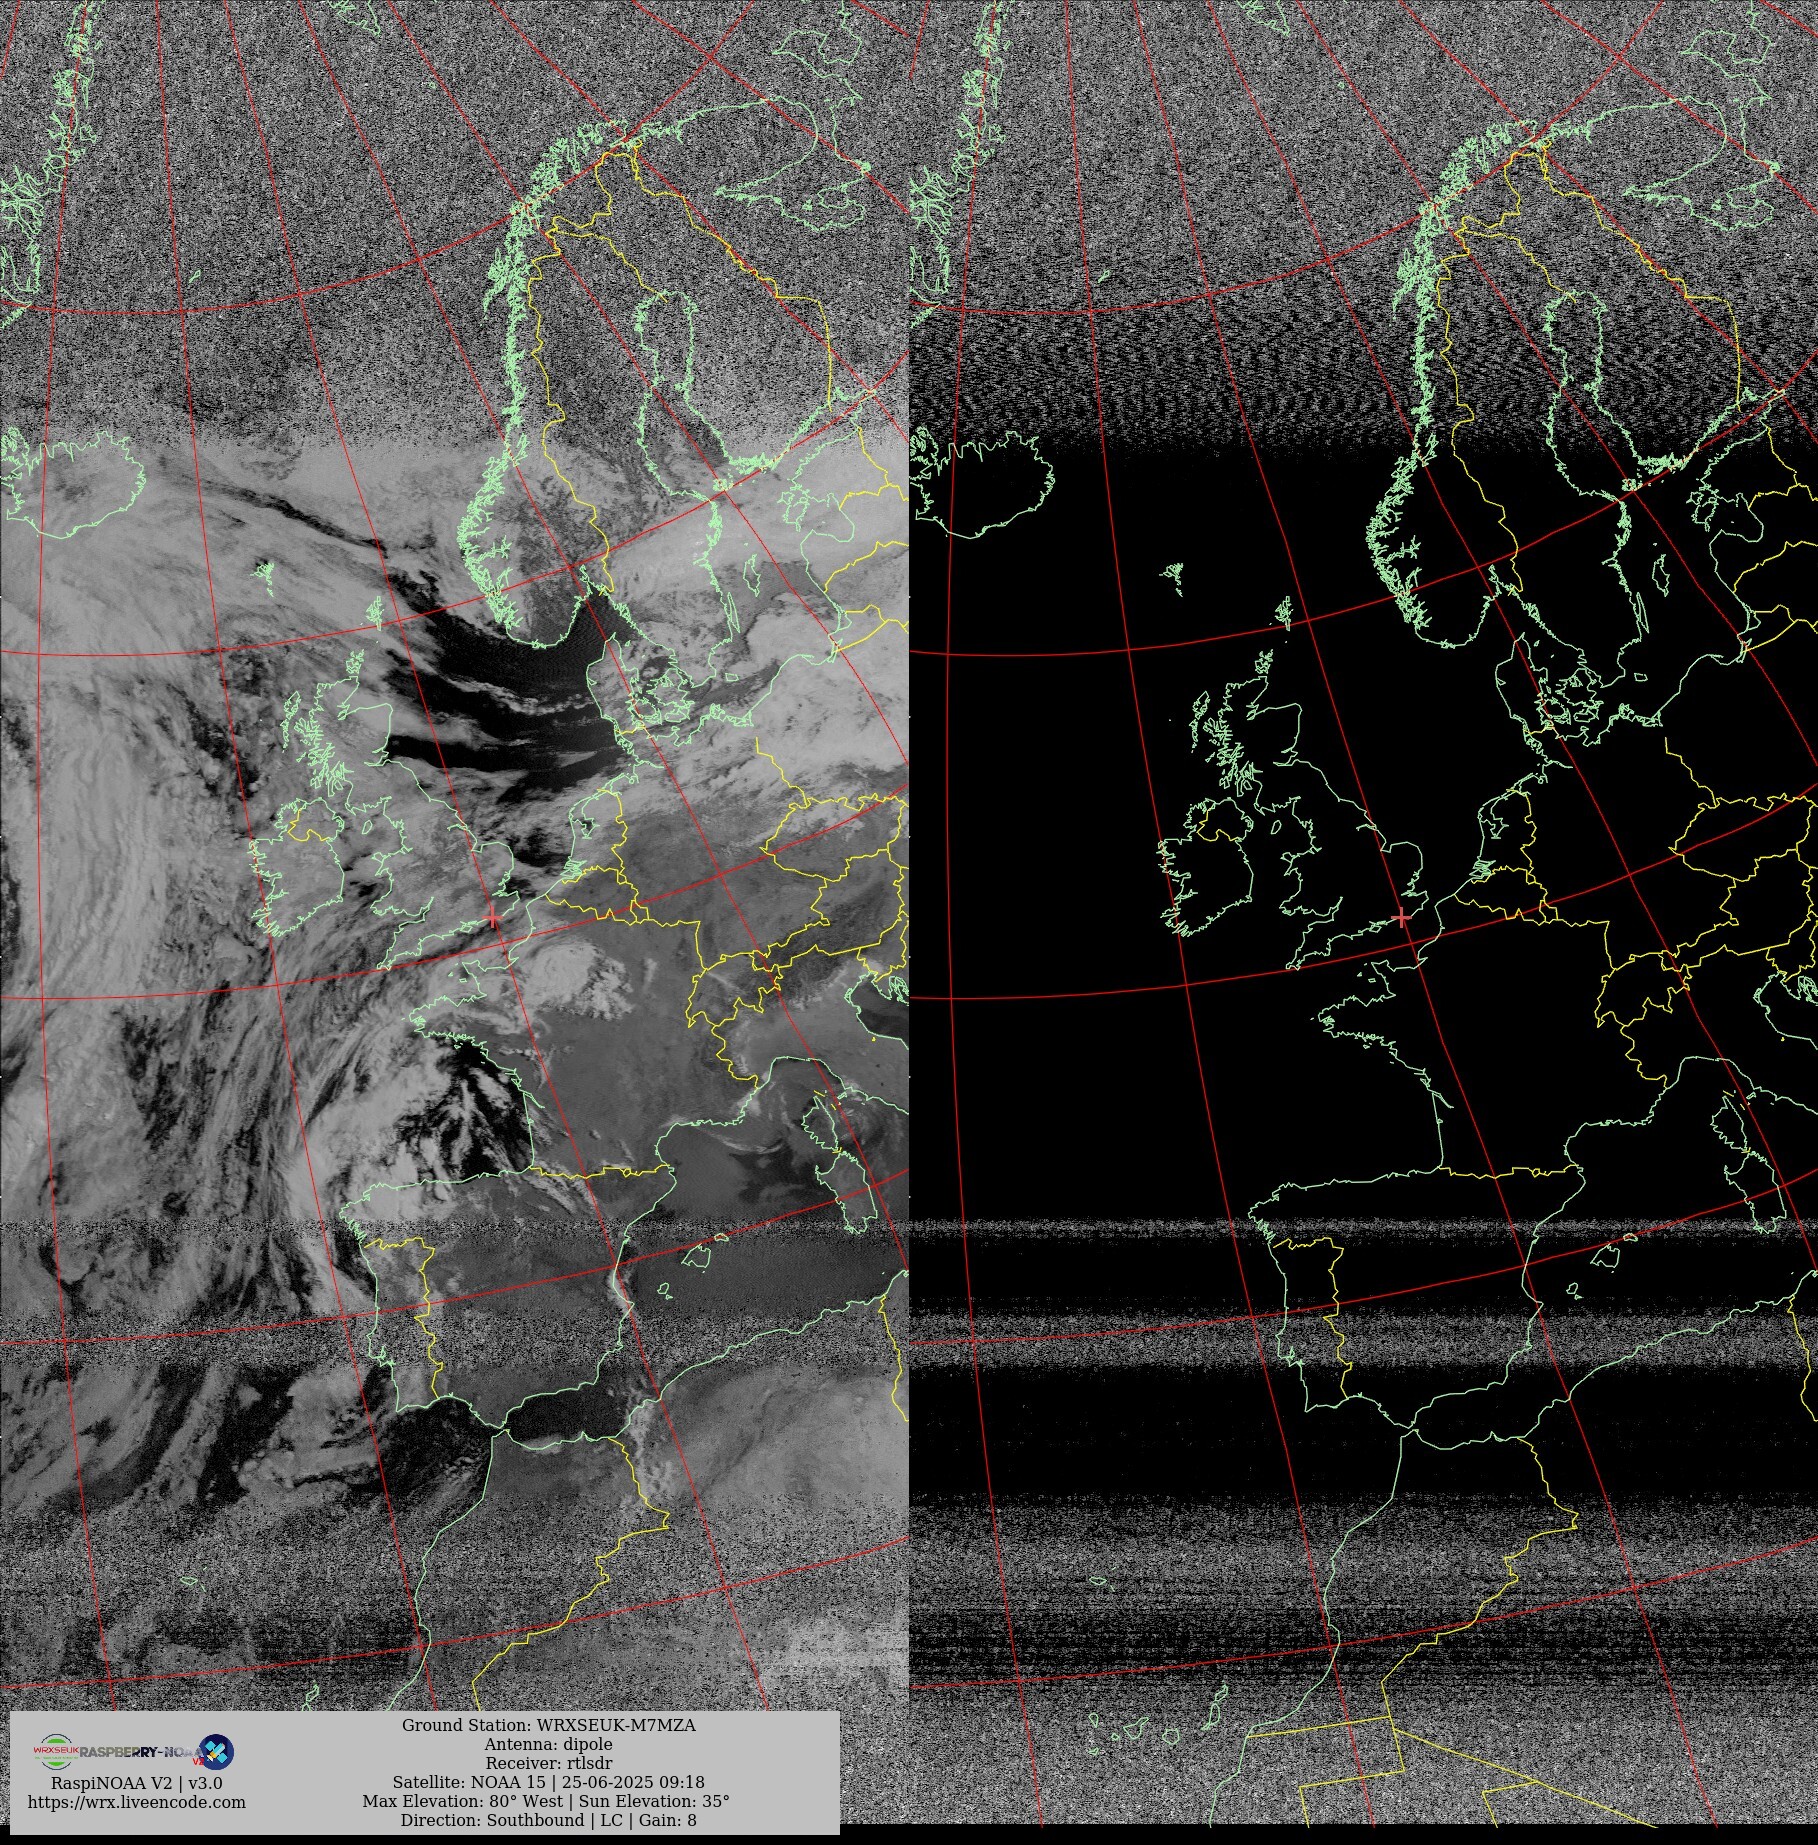Click the red ground station cross on left image
The image size is (1818, 1845).
[x=493, y=919]
